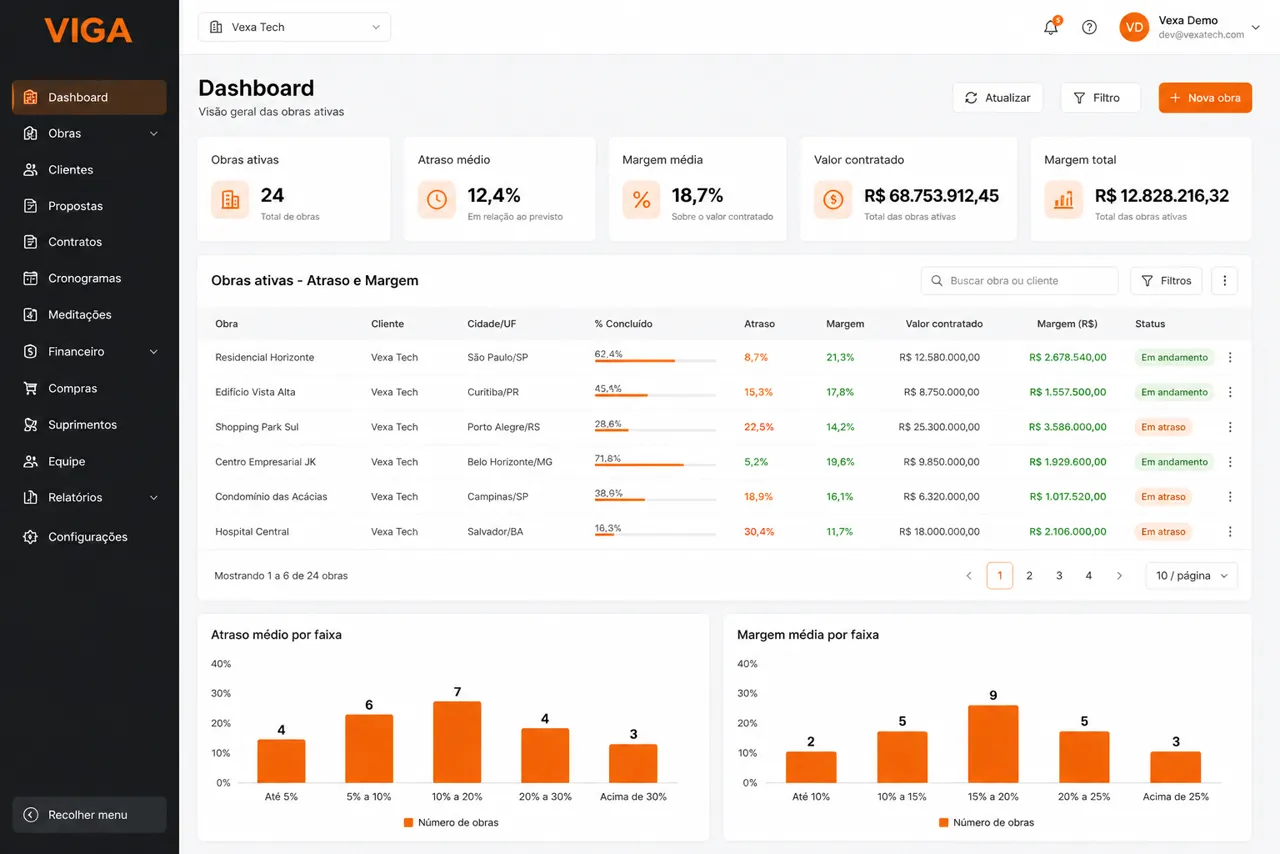Click the VIGA logo
The height and width of the screenshot is (854, 1280).
click(x=88, y=31)
